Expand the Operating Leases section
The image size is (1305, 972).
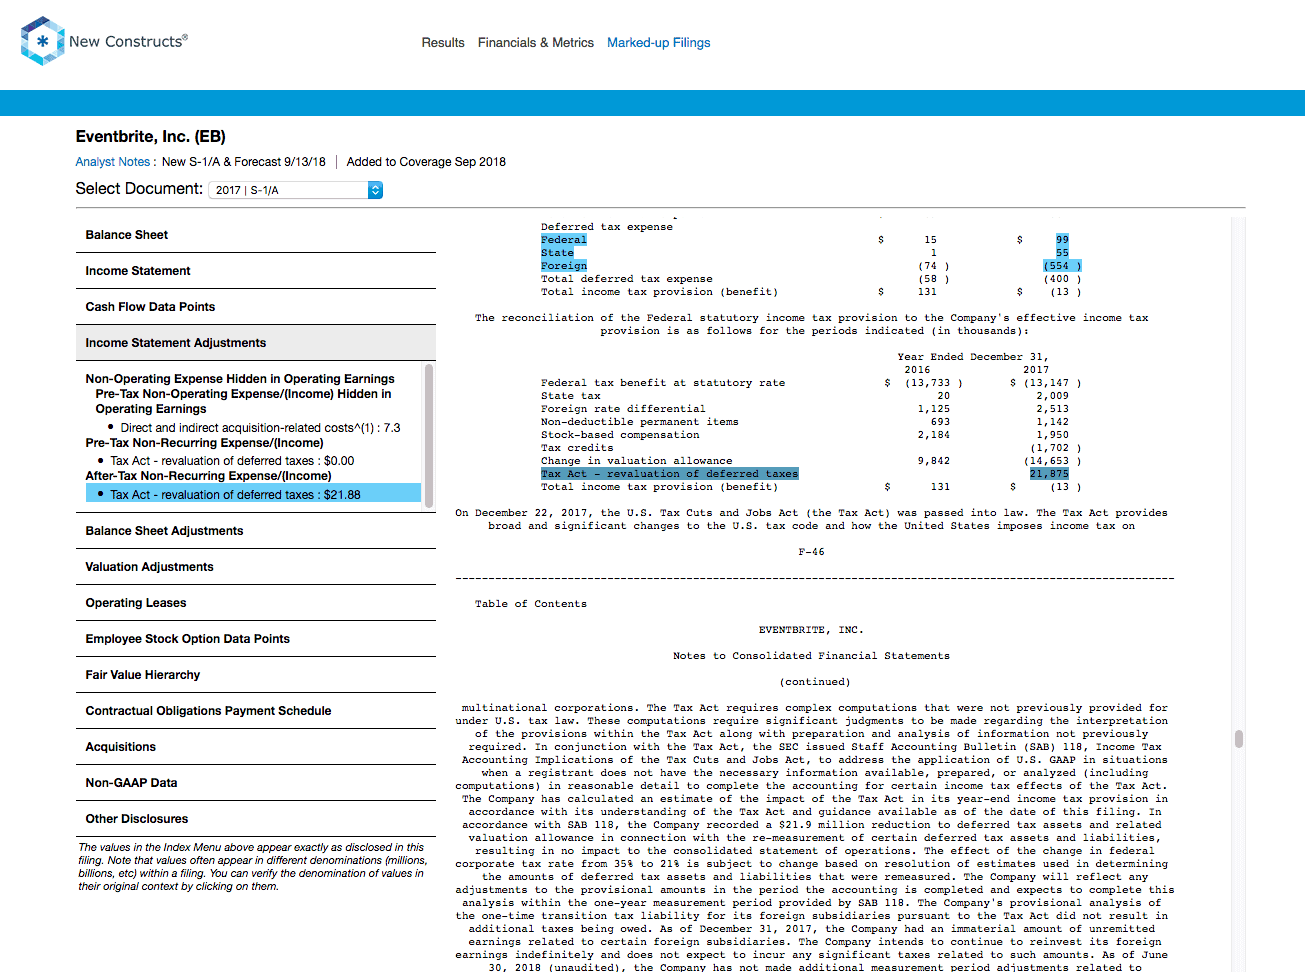(x=256, y=603)
